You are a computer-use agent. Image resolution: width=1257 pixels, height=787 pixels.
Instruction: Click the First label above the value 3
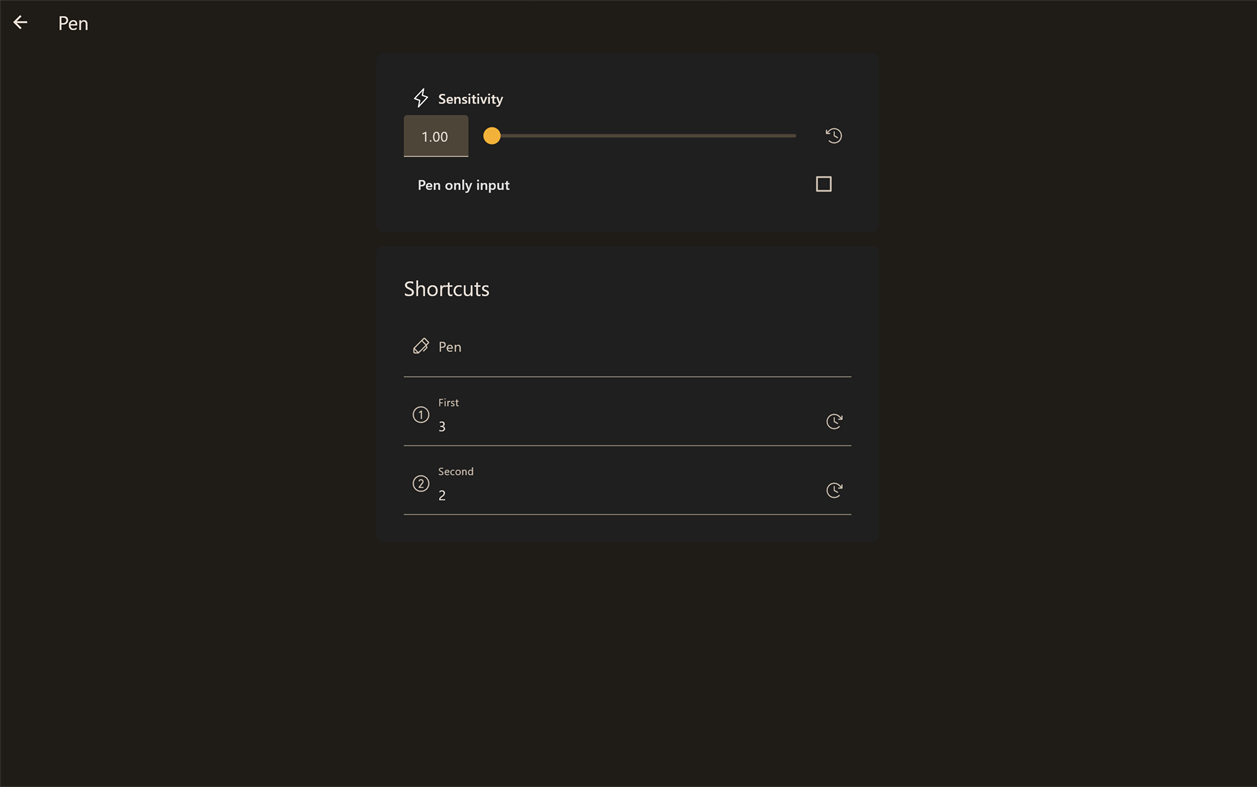coord(448,402)
